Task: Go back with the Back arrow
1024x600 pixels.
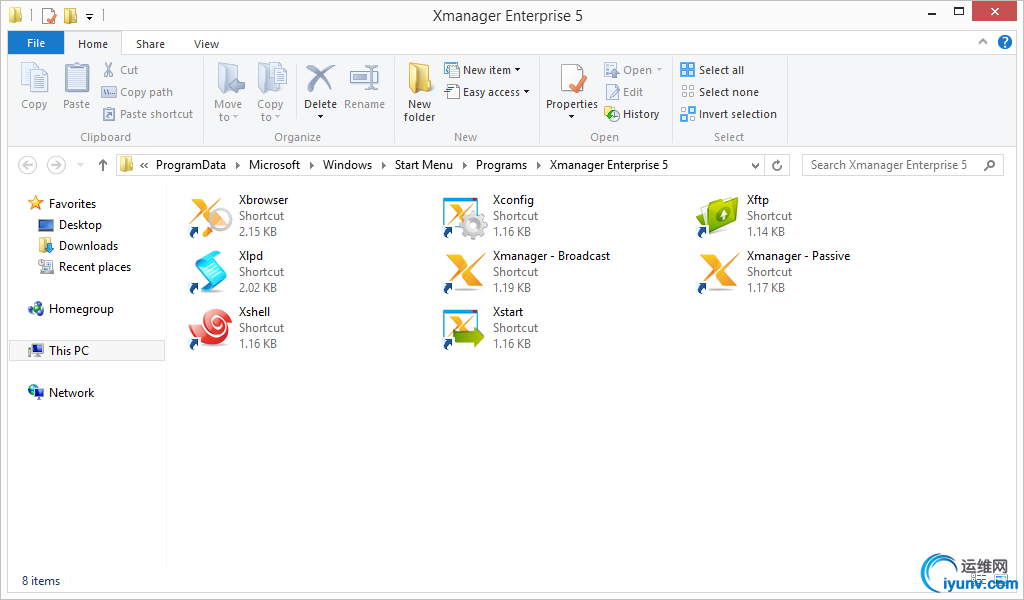Action: [27, 165]
